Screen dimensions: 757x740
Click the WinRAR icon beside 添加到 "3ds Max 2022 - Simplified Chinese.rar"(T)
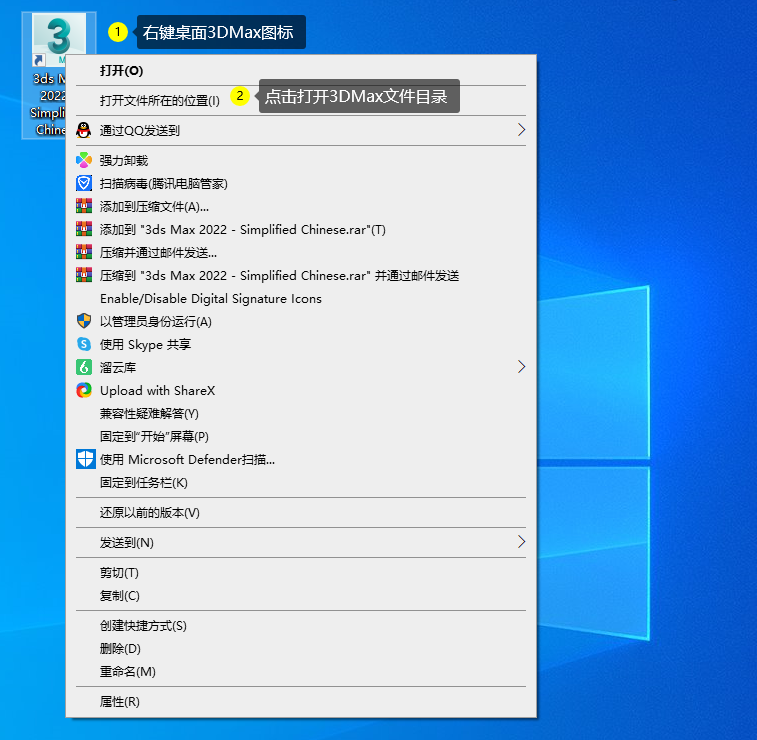84,229
